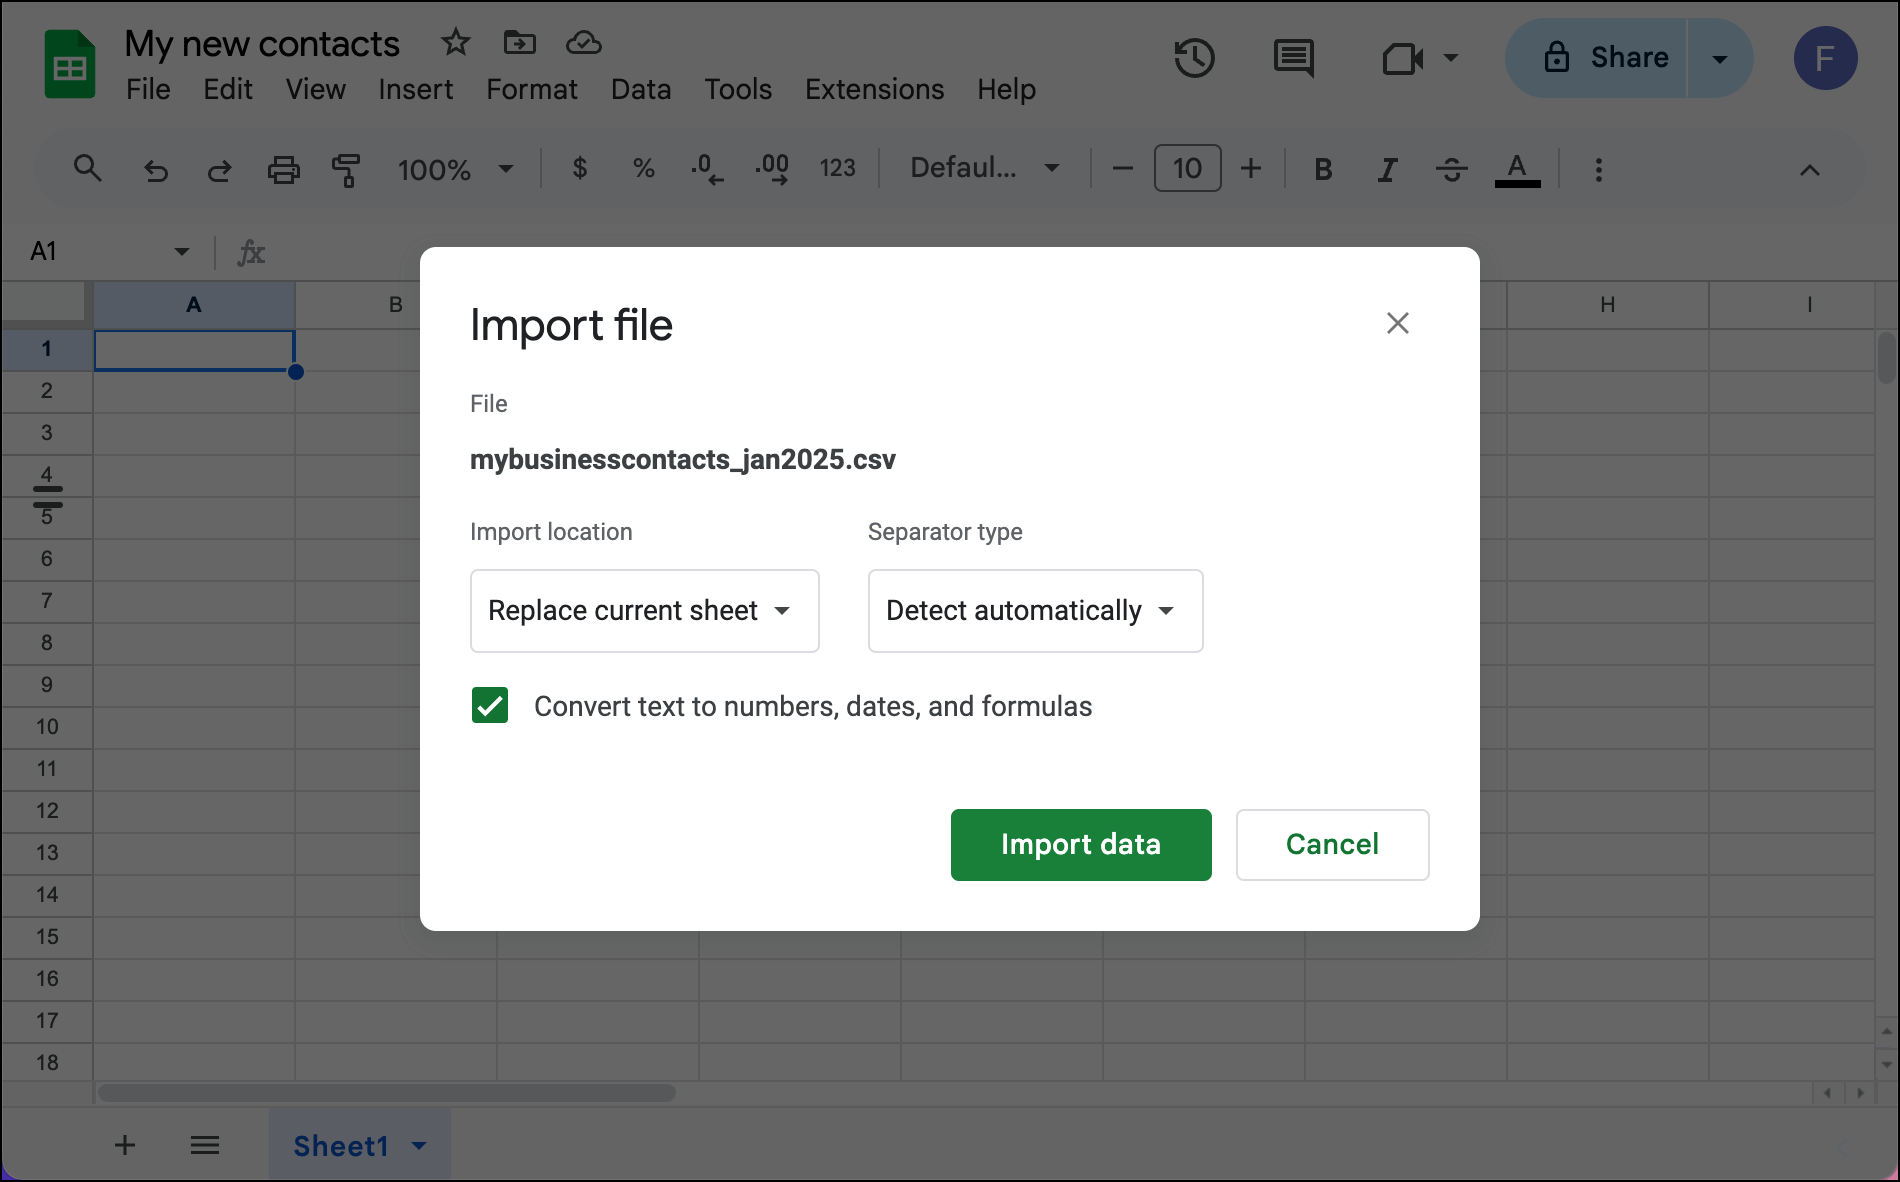Toggle bold formatting button
1900x1182 pixels.
[1323, 169]
